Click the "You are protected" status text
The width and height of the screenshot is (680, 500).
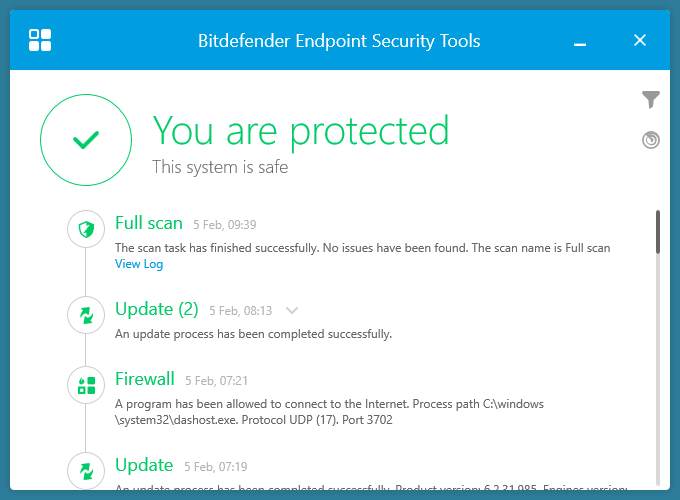point(300,131)
